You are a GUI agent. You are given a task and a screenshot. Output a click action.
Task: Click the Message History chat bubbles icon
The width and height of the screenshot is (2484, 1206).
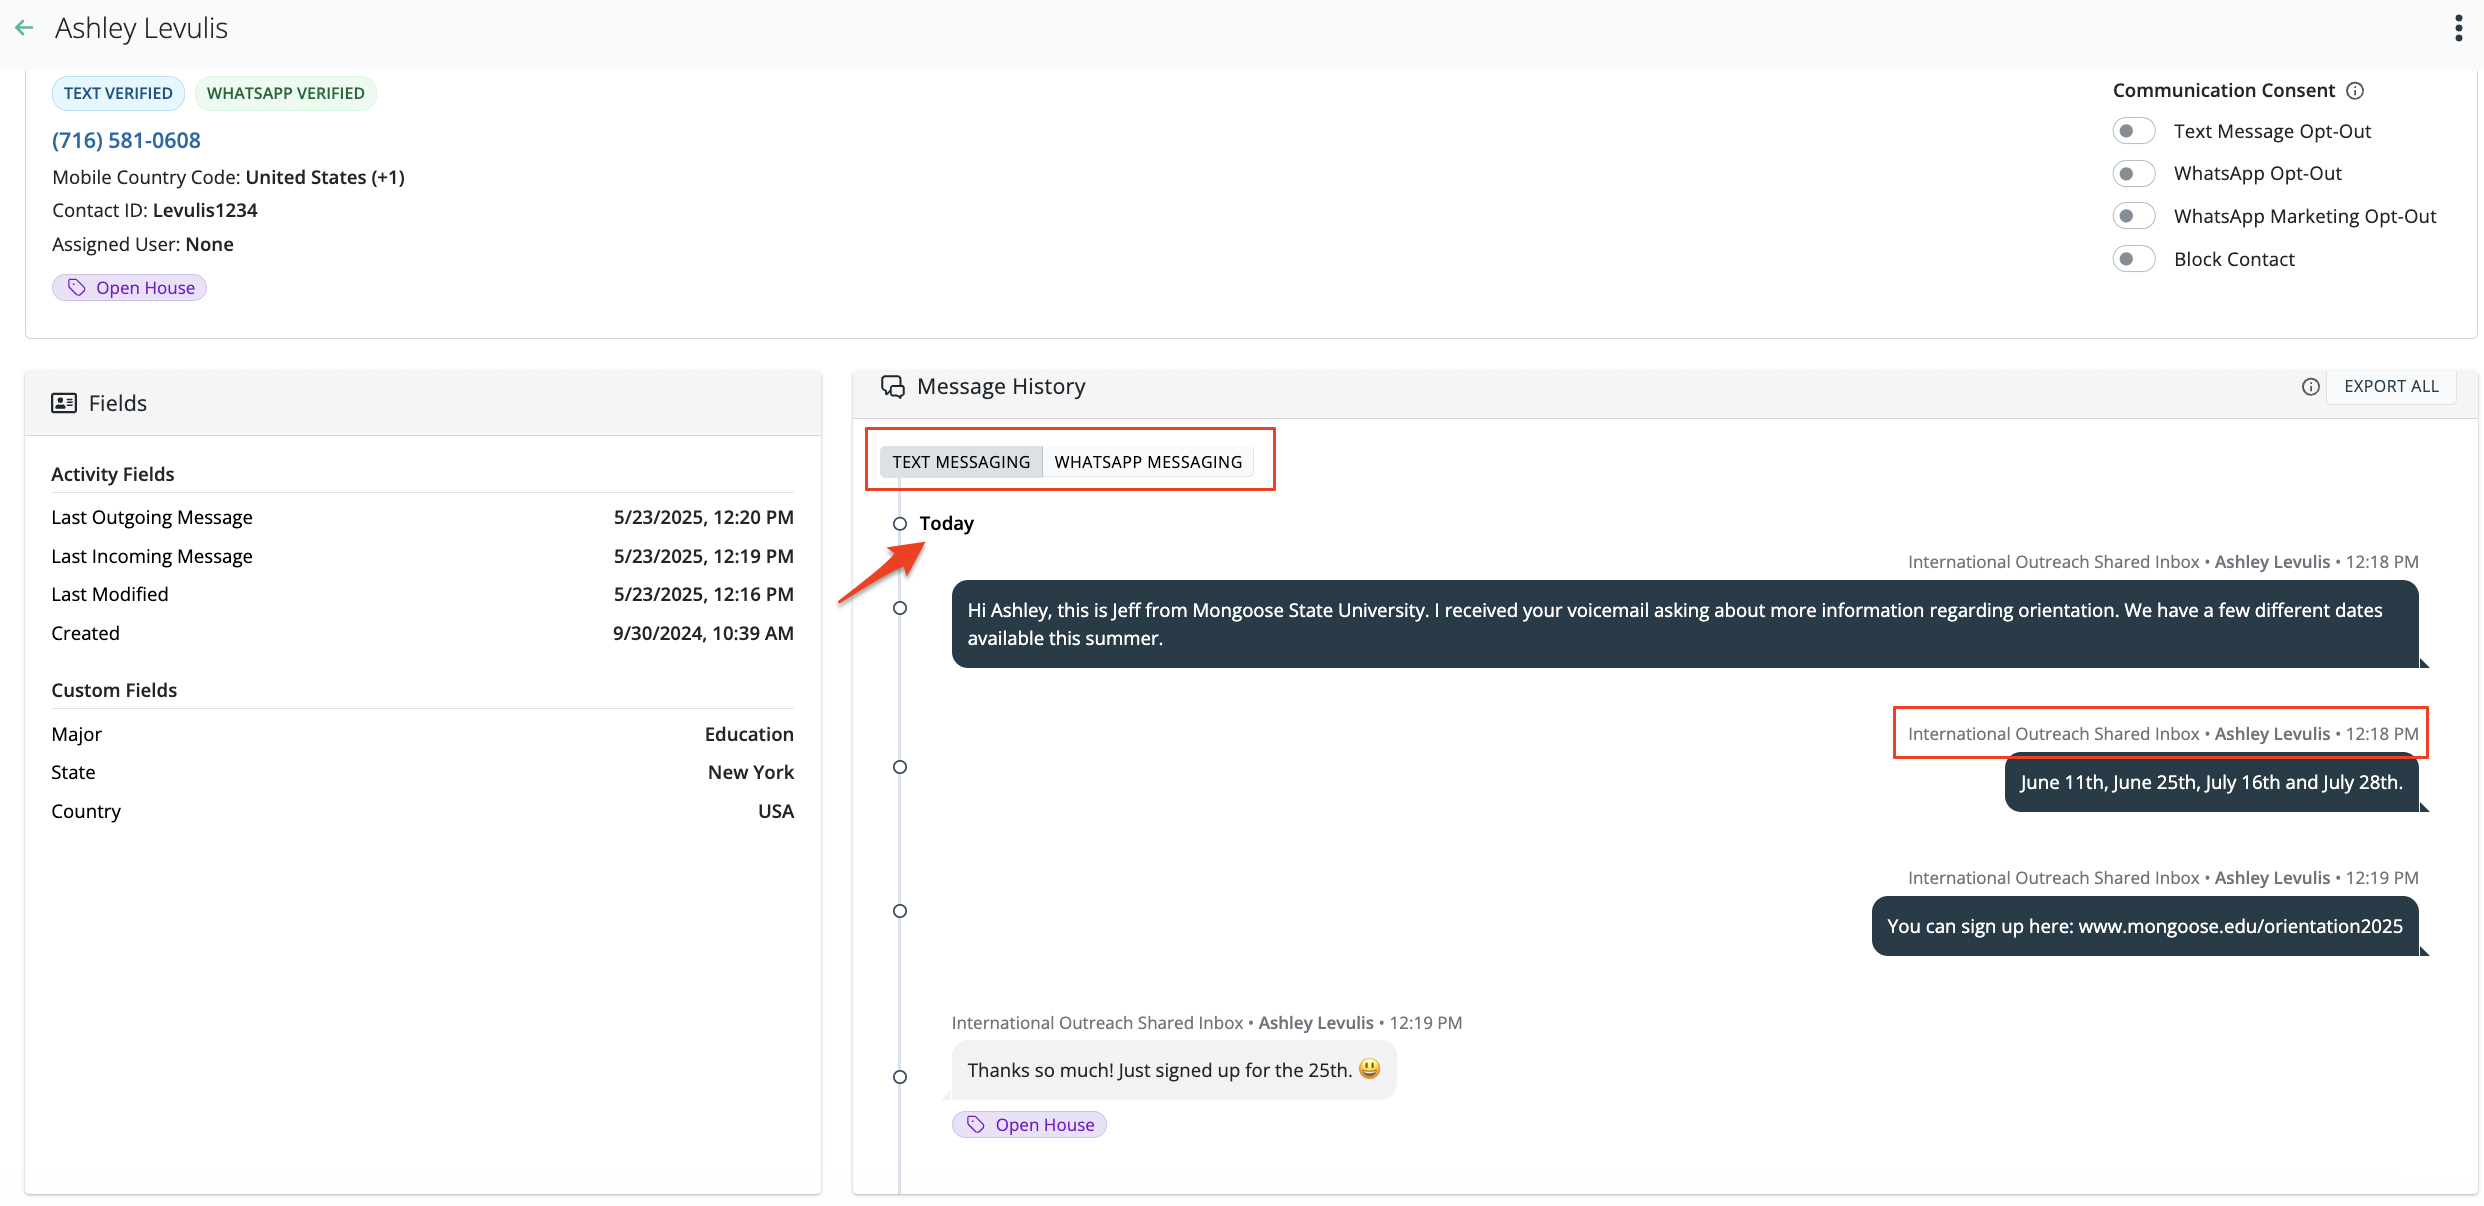[892, 387]
